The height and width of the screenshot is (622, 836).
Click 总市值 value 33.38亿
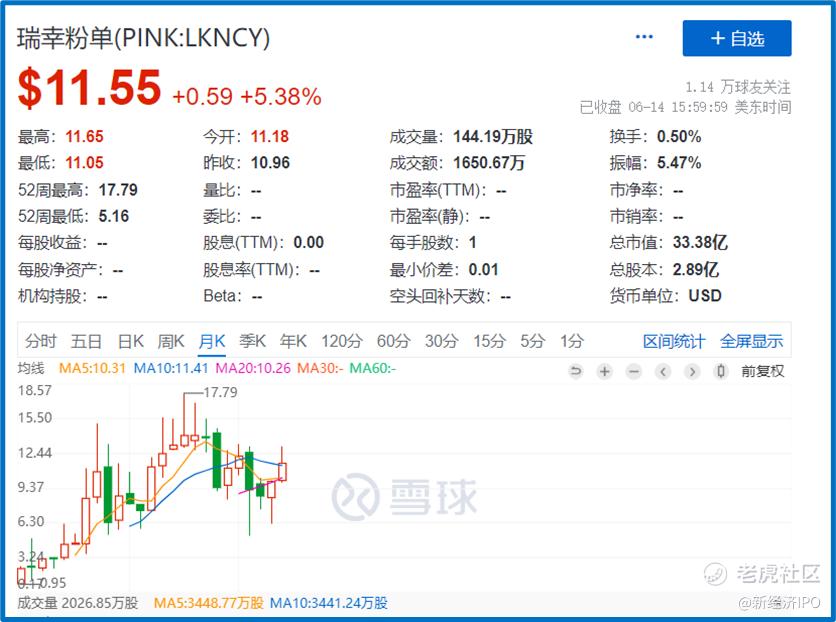pyautogui.click(x=700, y=243)
